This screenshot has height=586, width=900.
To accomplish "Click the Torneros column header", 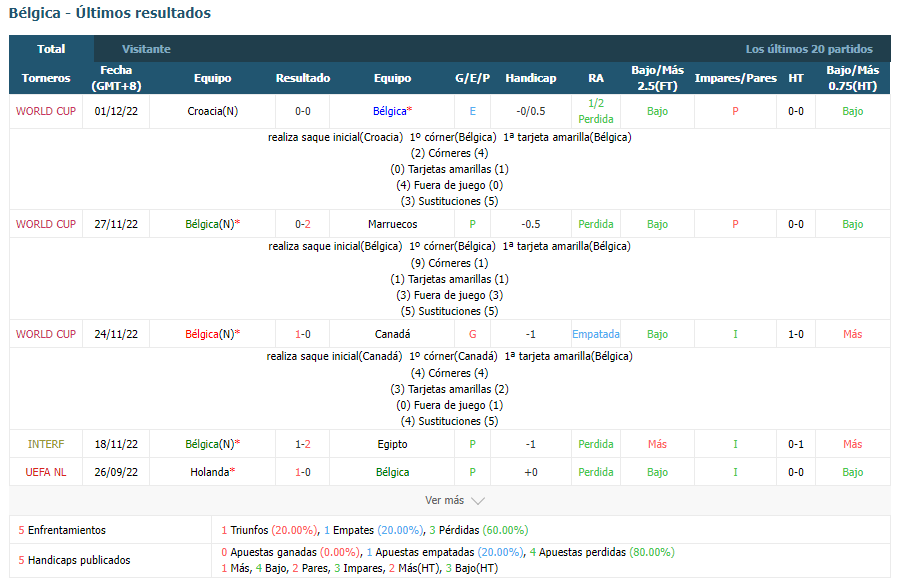I will coord(46,78).
